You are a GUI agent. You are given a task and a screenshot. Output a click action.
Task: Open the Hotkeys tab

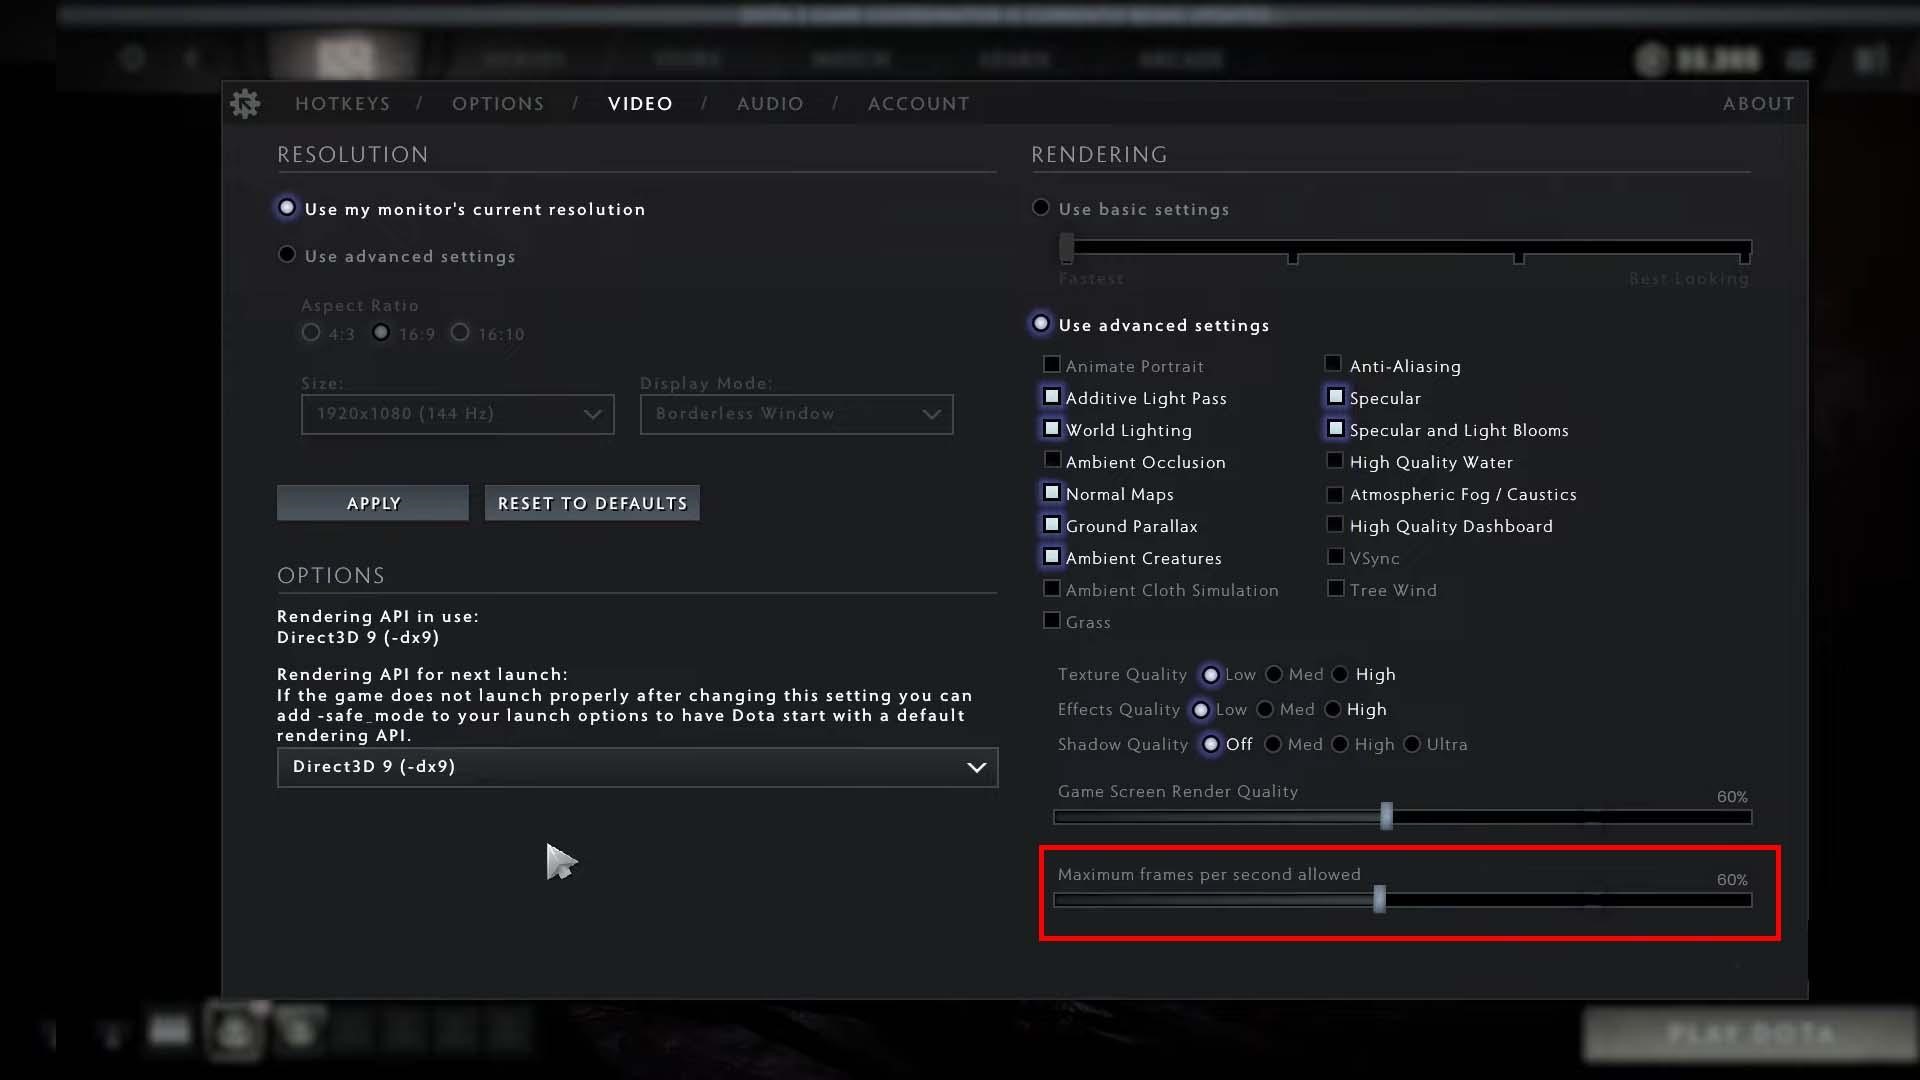click(342, 104)
